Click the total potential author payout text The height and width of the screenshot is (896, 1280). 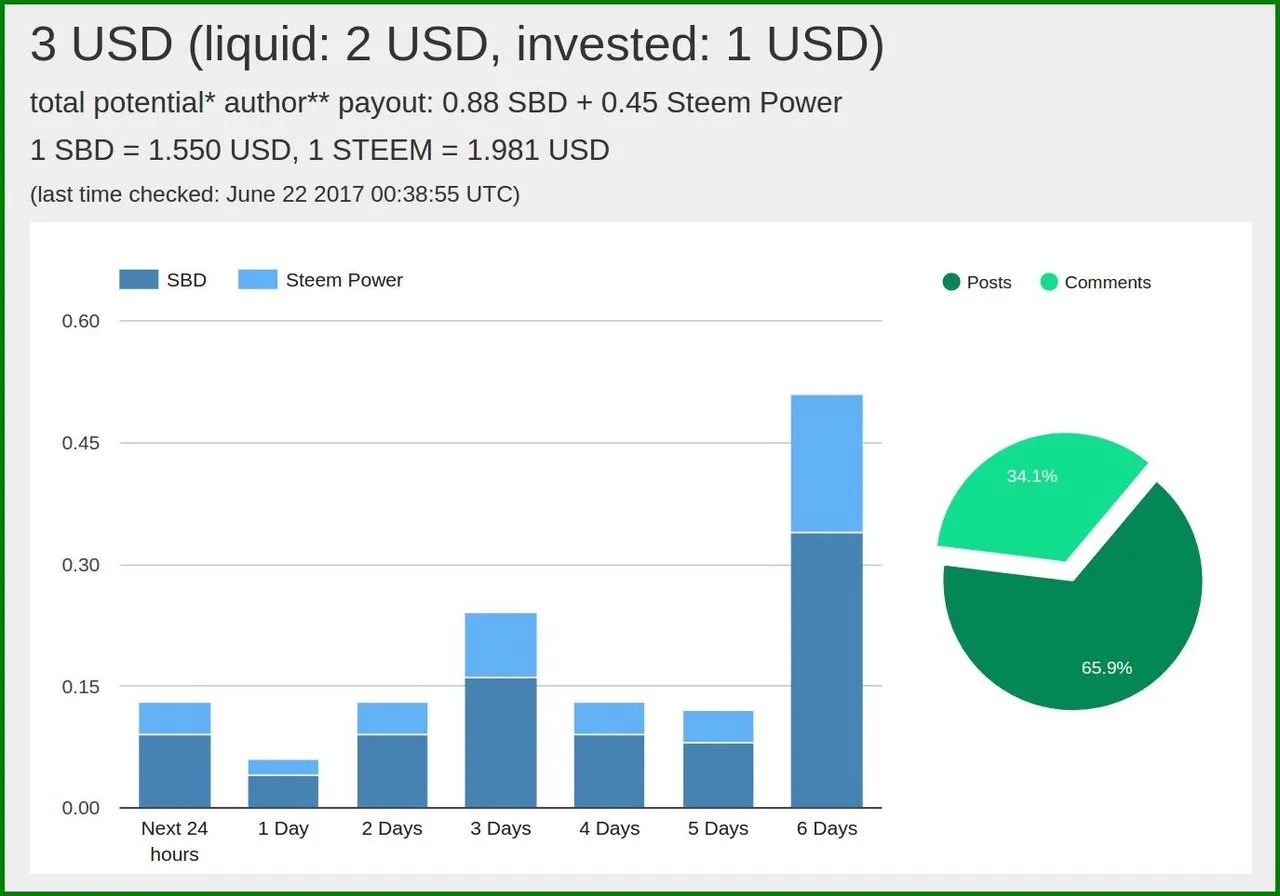point(436,103)
